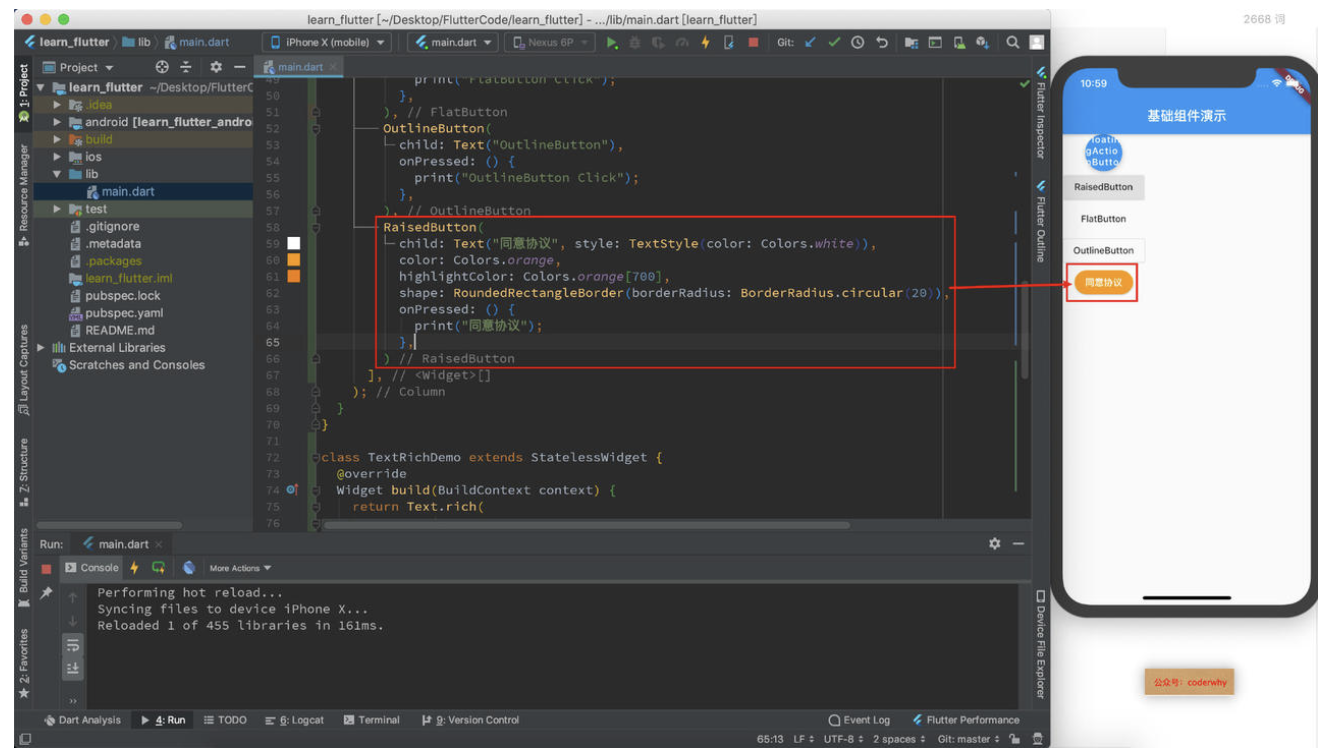
Task: Click the Flutter Hot Reload lightning icon in toolbar
Action: [x=705, y=43]
